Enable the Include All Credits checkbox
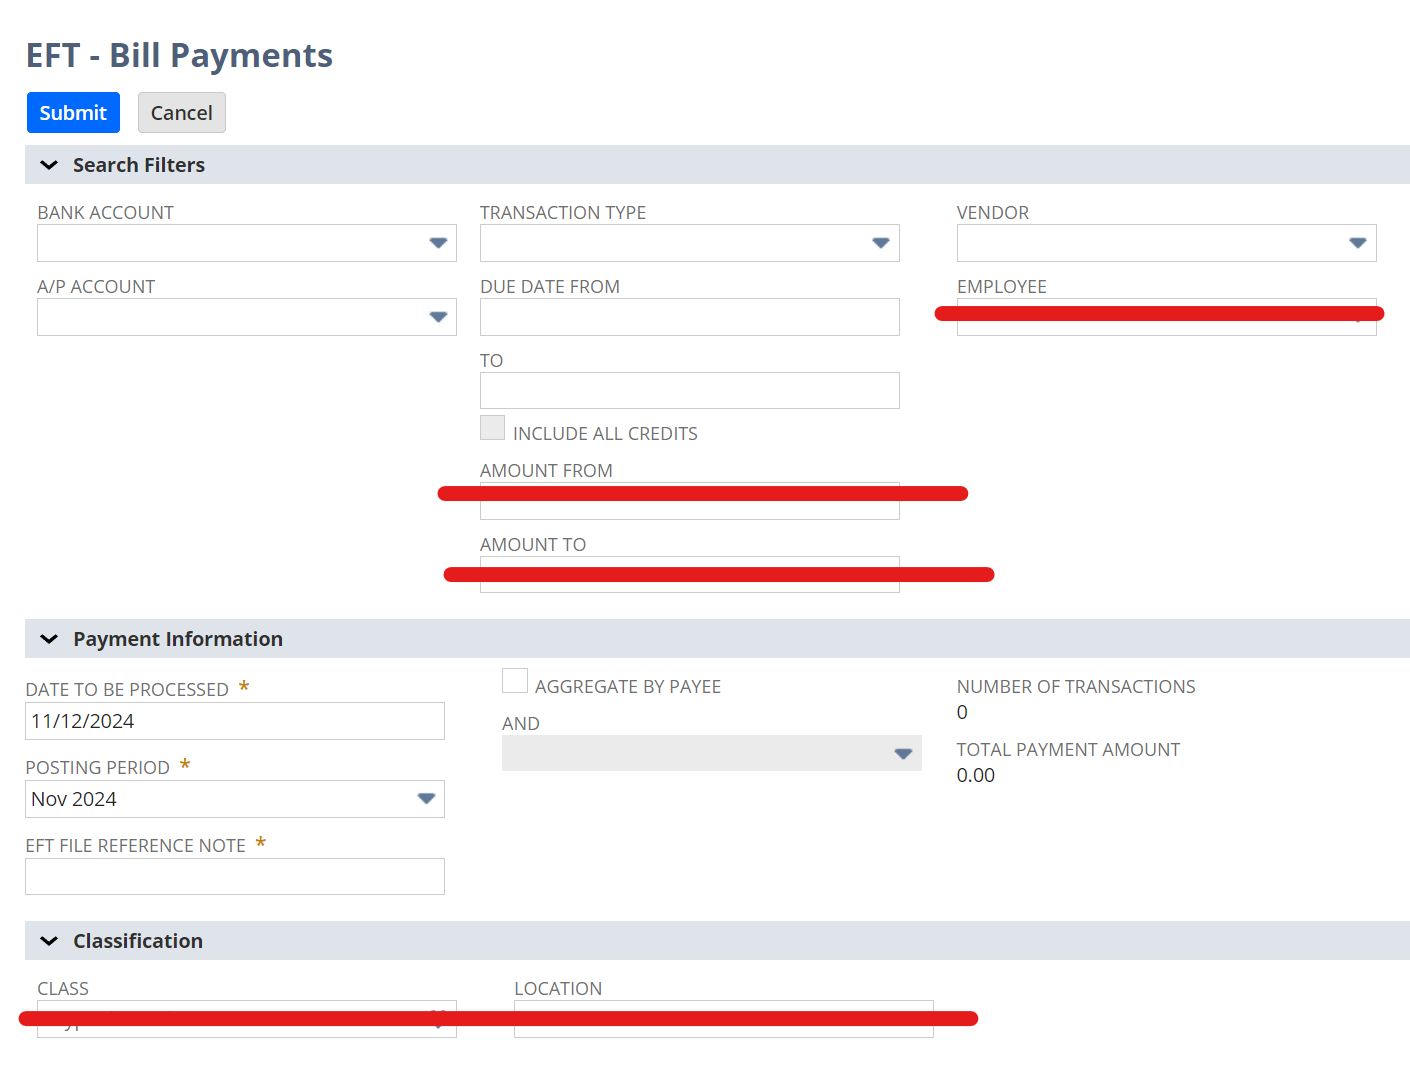The height and width of the screenshot is (1071, 1410). tap(492, 427)
